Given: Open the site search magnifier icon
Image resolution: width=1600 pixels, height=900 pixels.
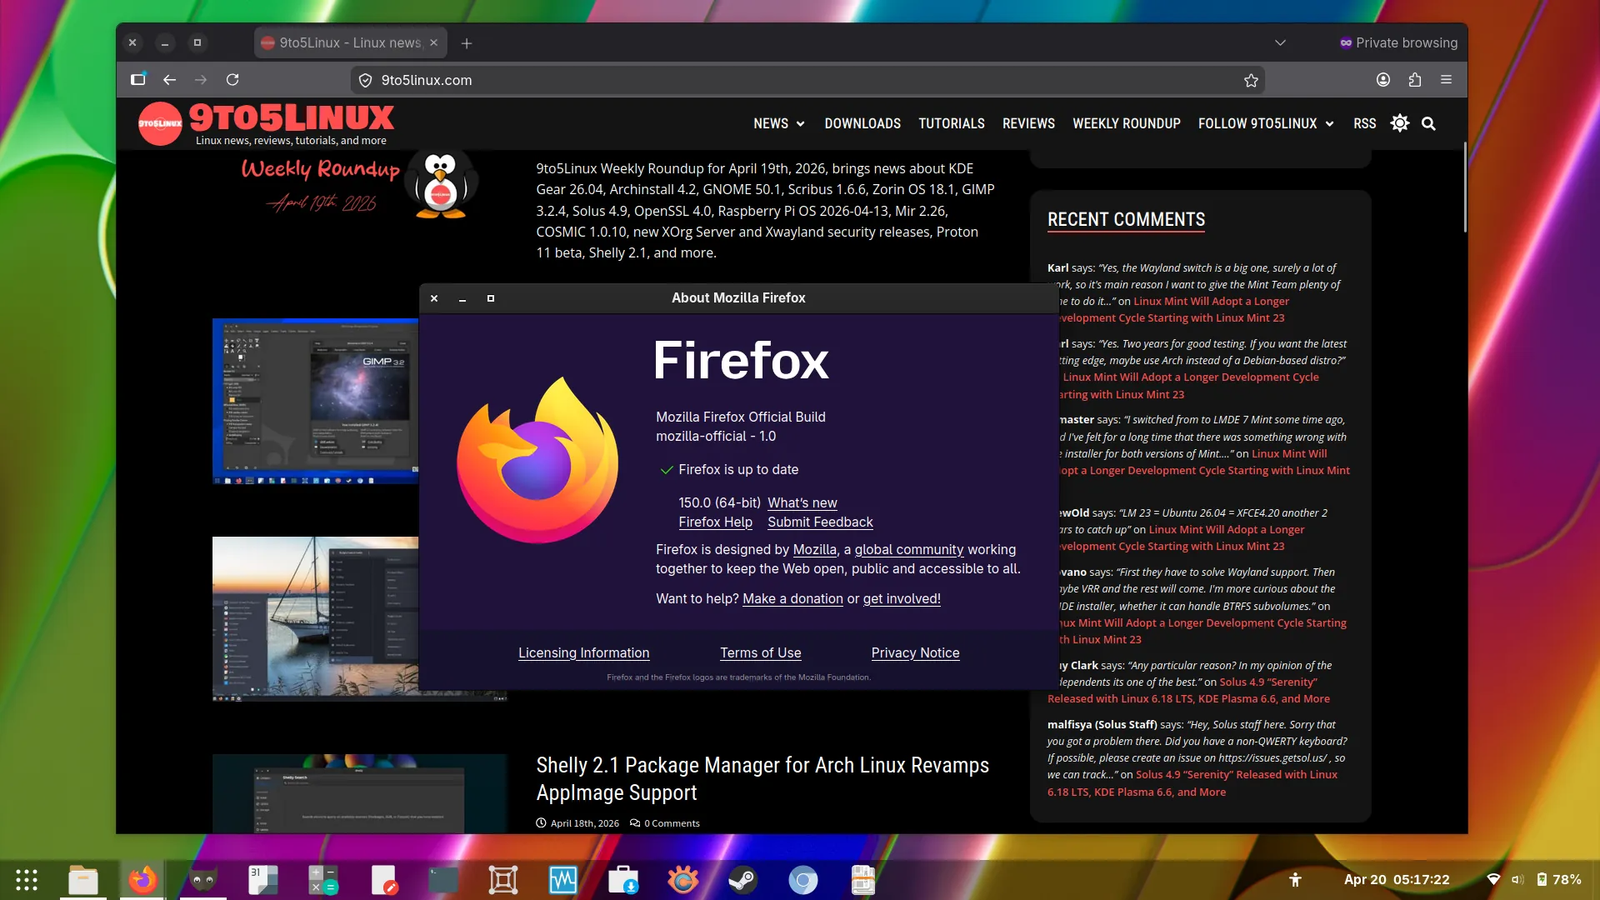Looking at the screenshot, I should (1428, 124).
